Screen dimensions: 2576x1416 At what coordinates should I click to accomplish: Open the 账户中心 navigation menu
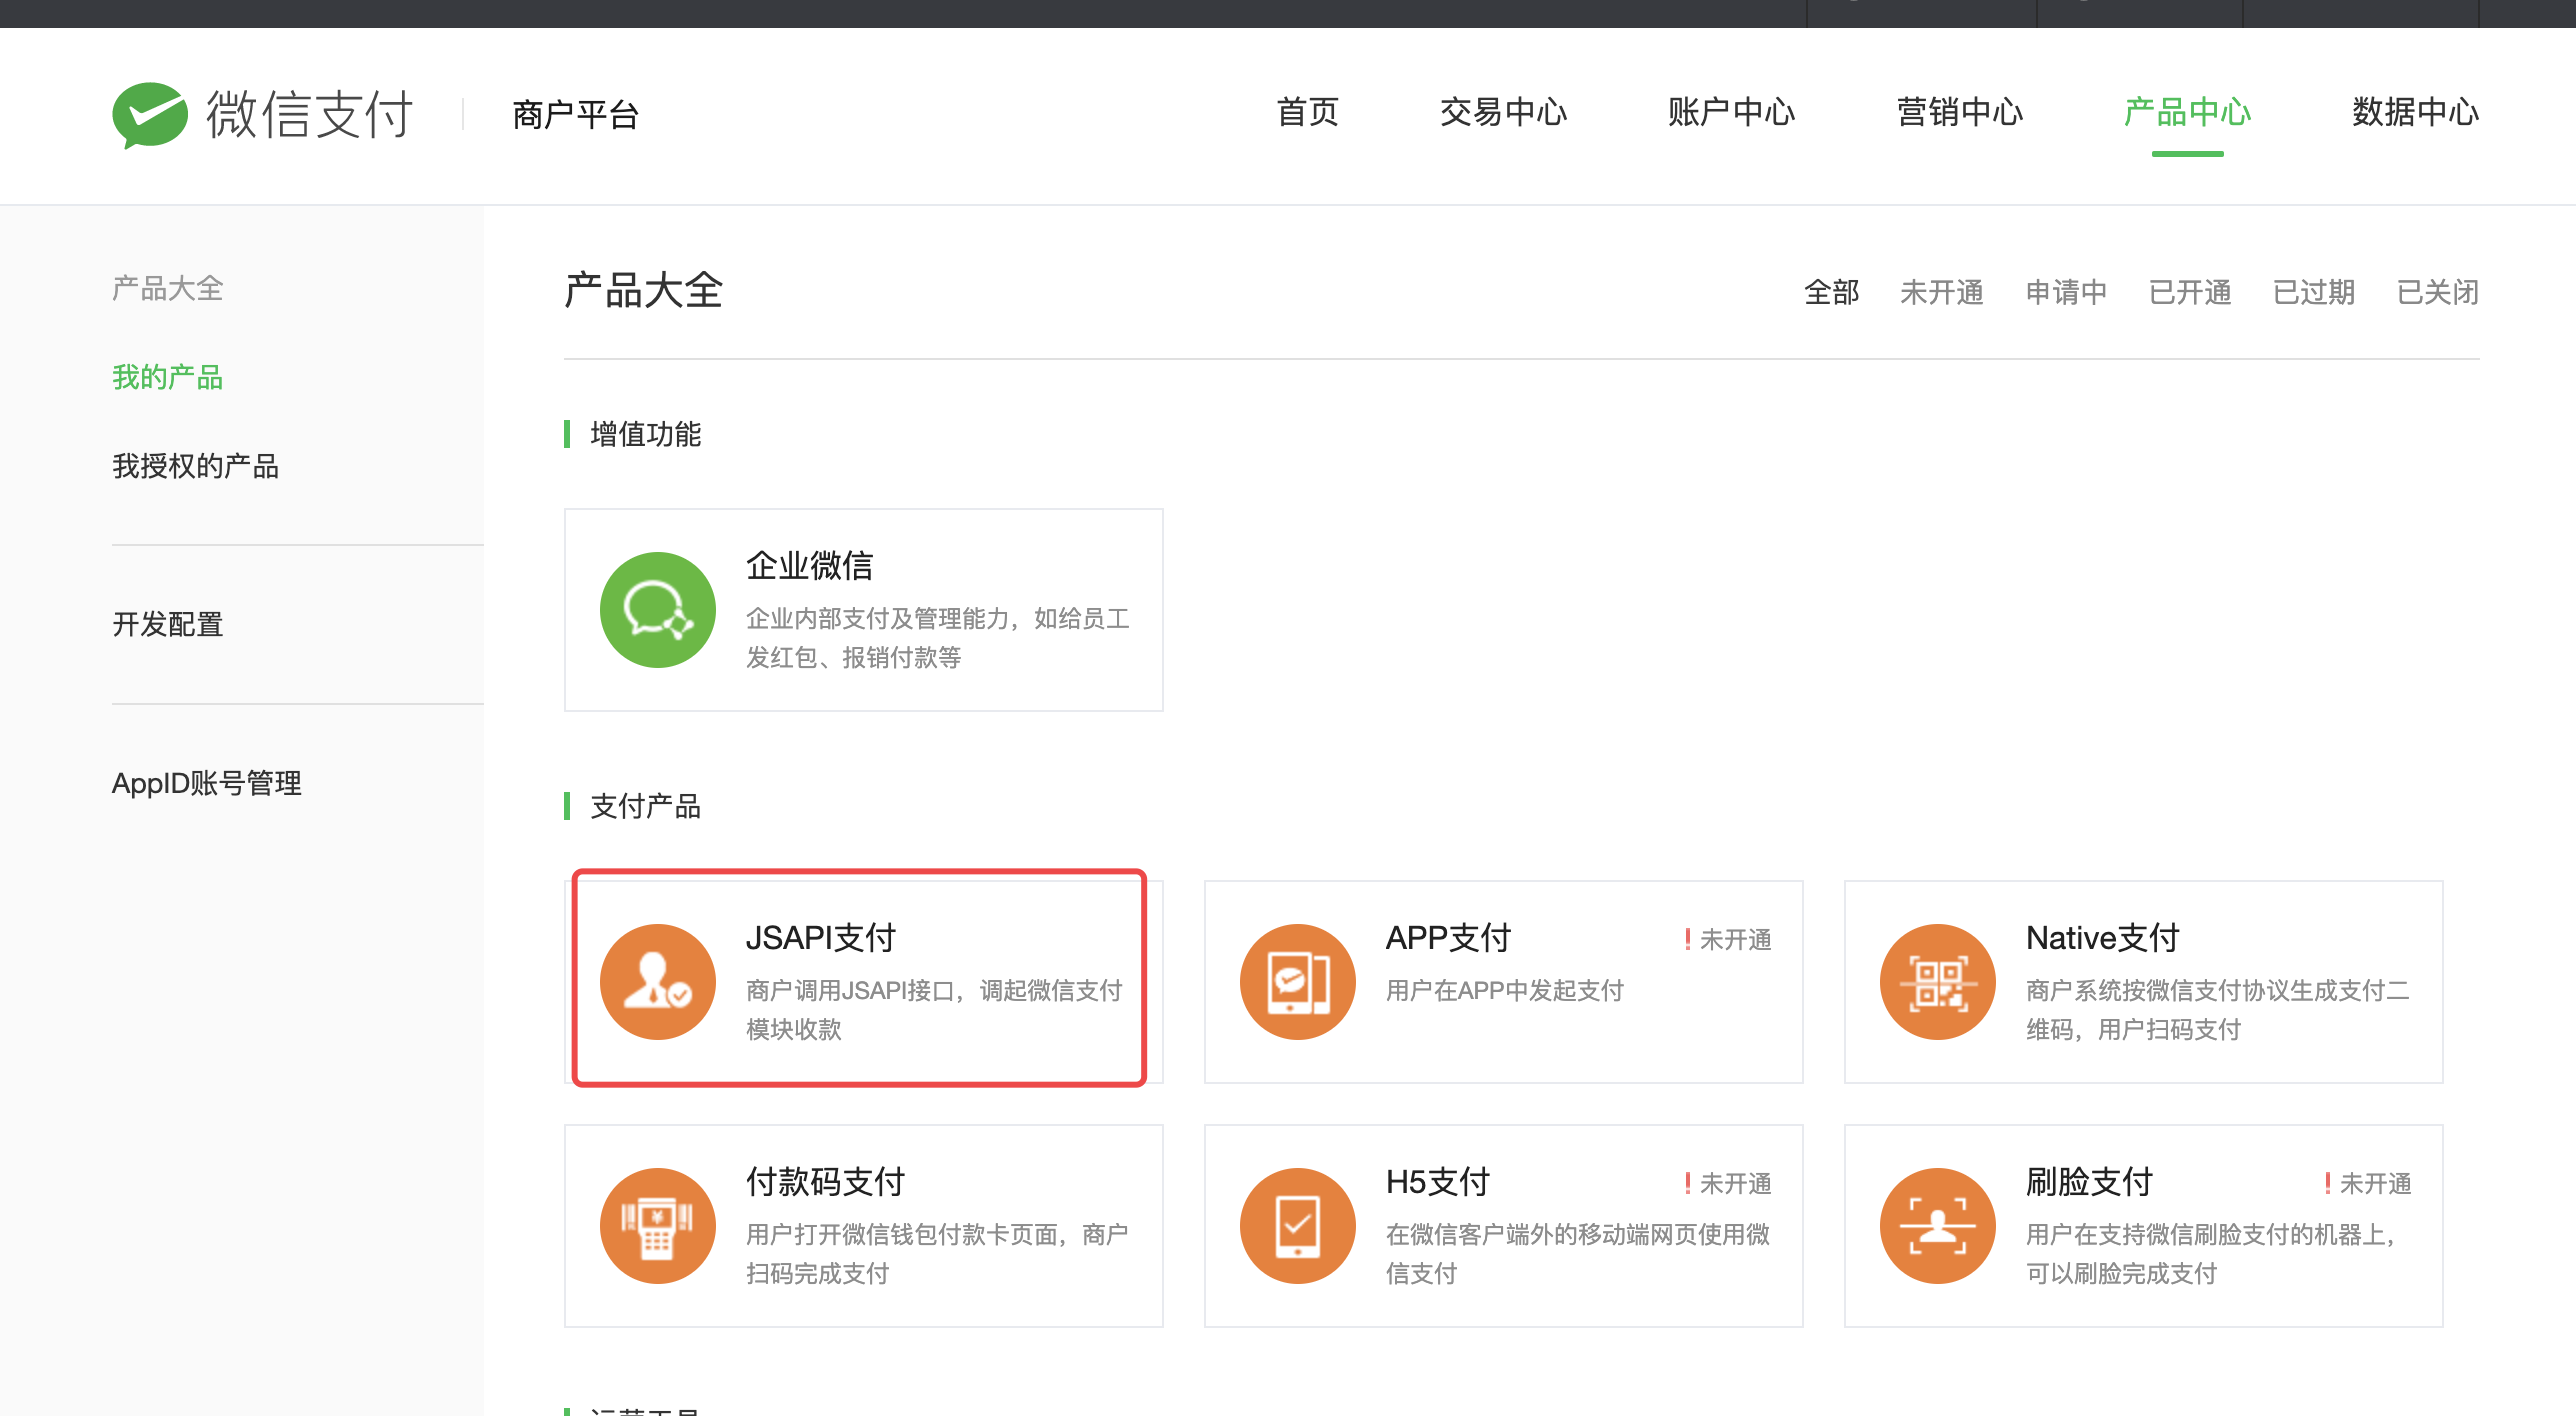tap(1731, 112)
